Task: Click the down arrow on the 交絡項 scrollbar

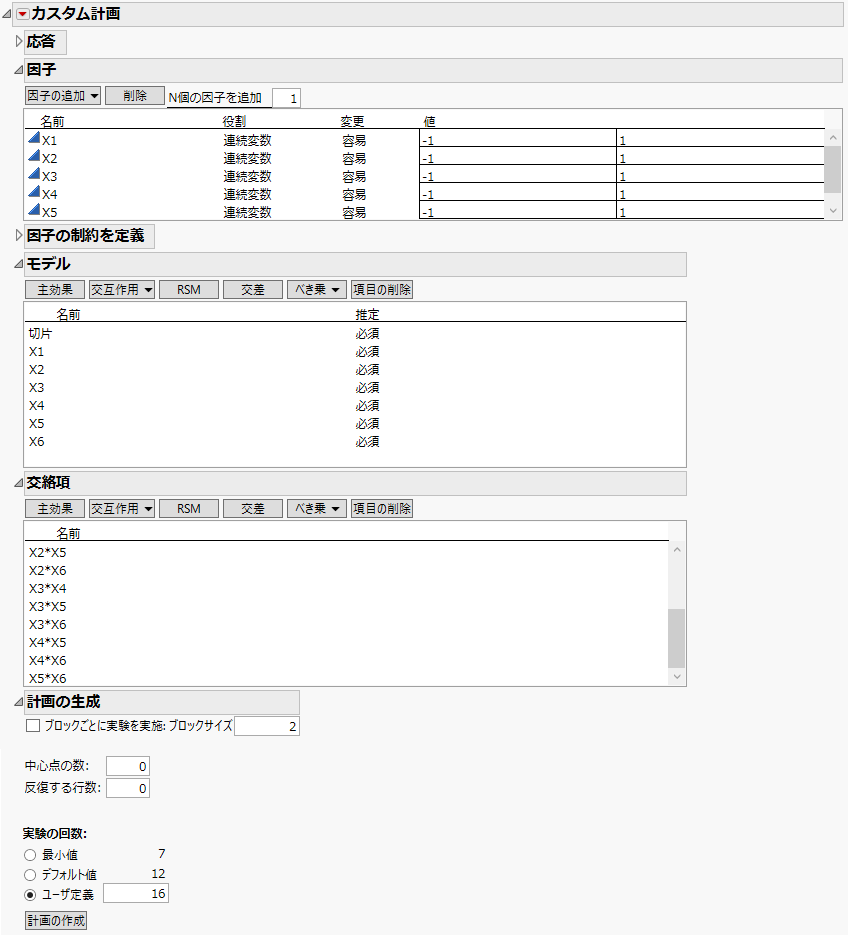Action: coord(678,678)
